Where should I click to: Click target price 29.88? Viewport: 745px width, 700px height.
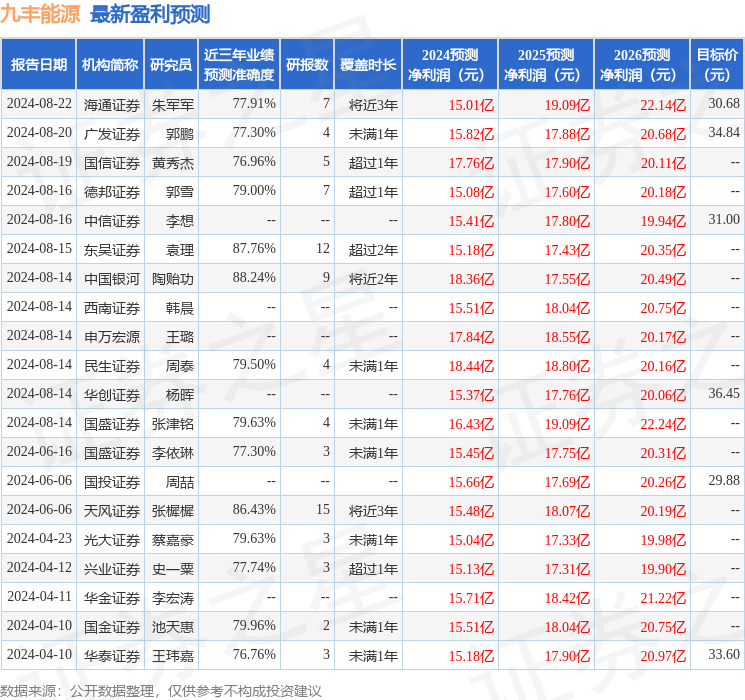724,480
